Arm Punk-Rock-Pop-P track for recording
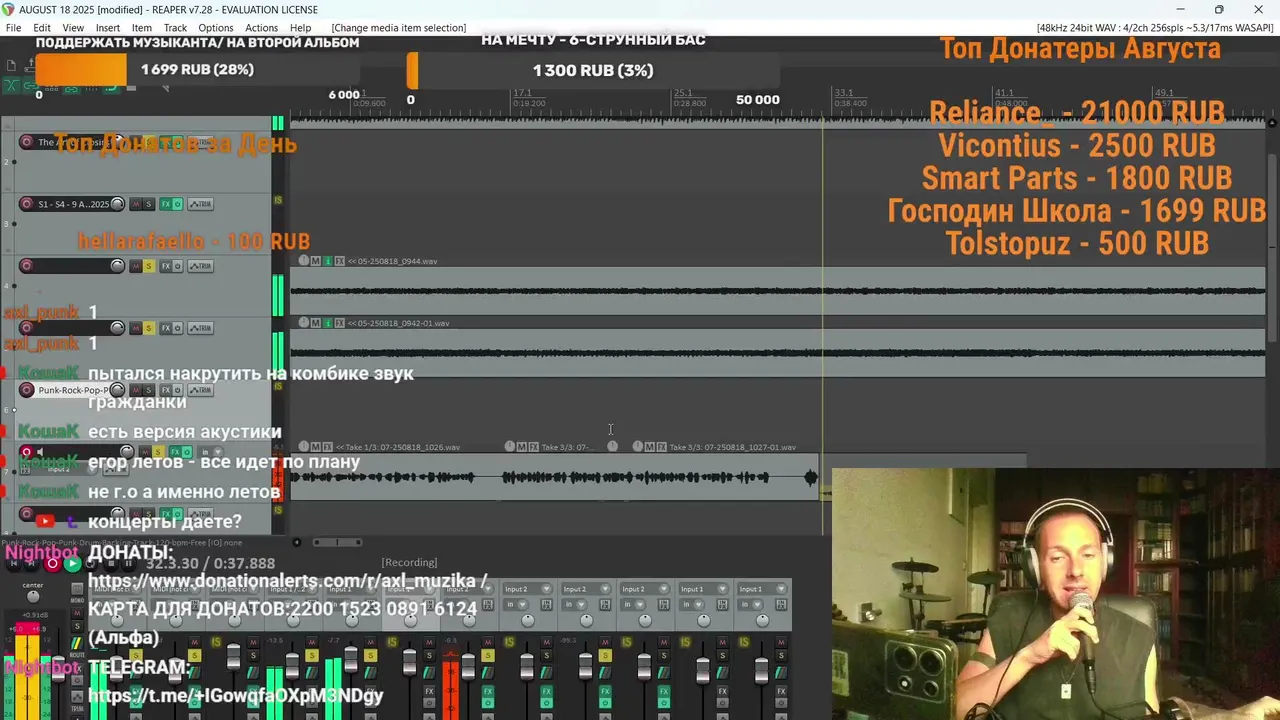This screenshot has height=720, width=1280. (x=27, y=390)
